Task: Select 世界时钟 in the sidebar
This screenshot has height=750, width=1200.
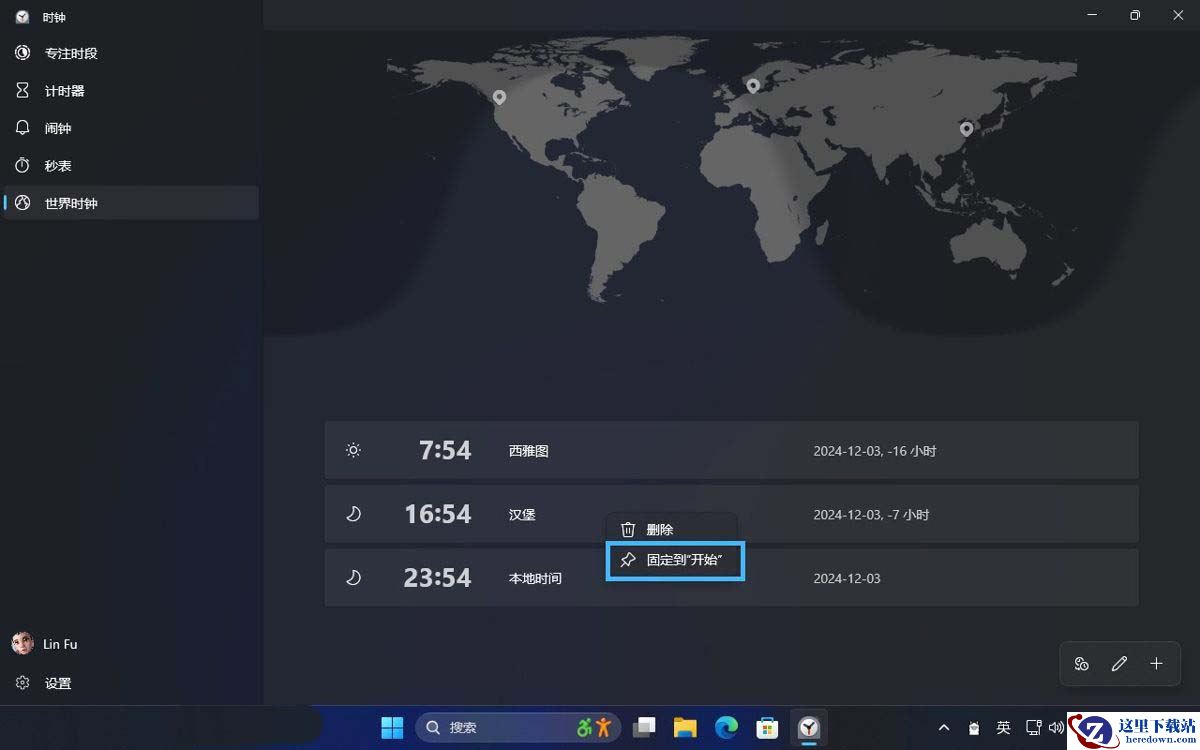Action: [x=70, y=203]
